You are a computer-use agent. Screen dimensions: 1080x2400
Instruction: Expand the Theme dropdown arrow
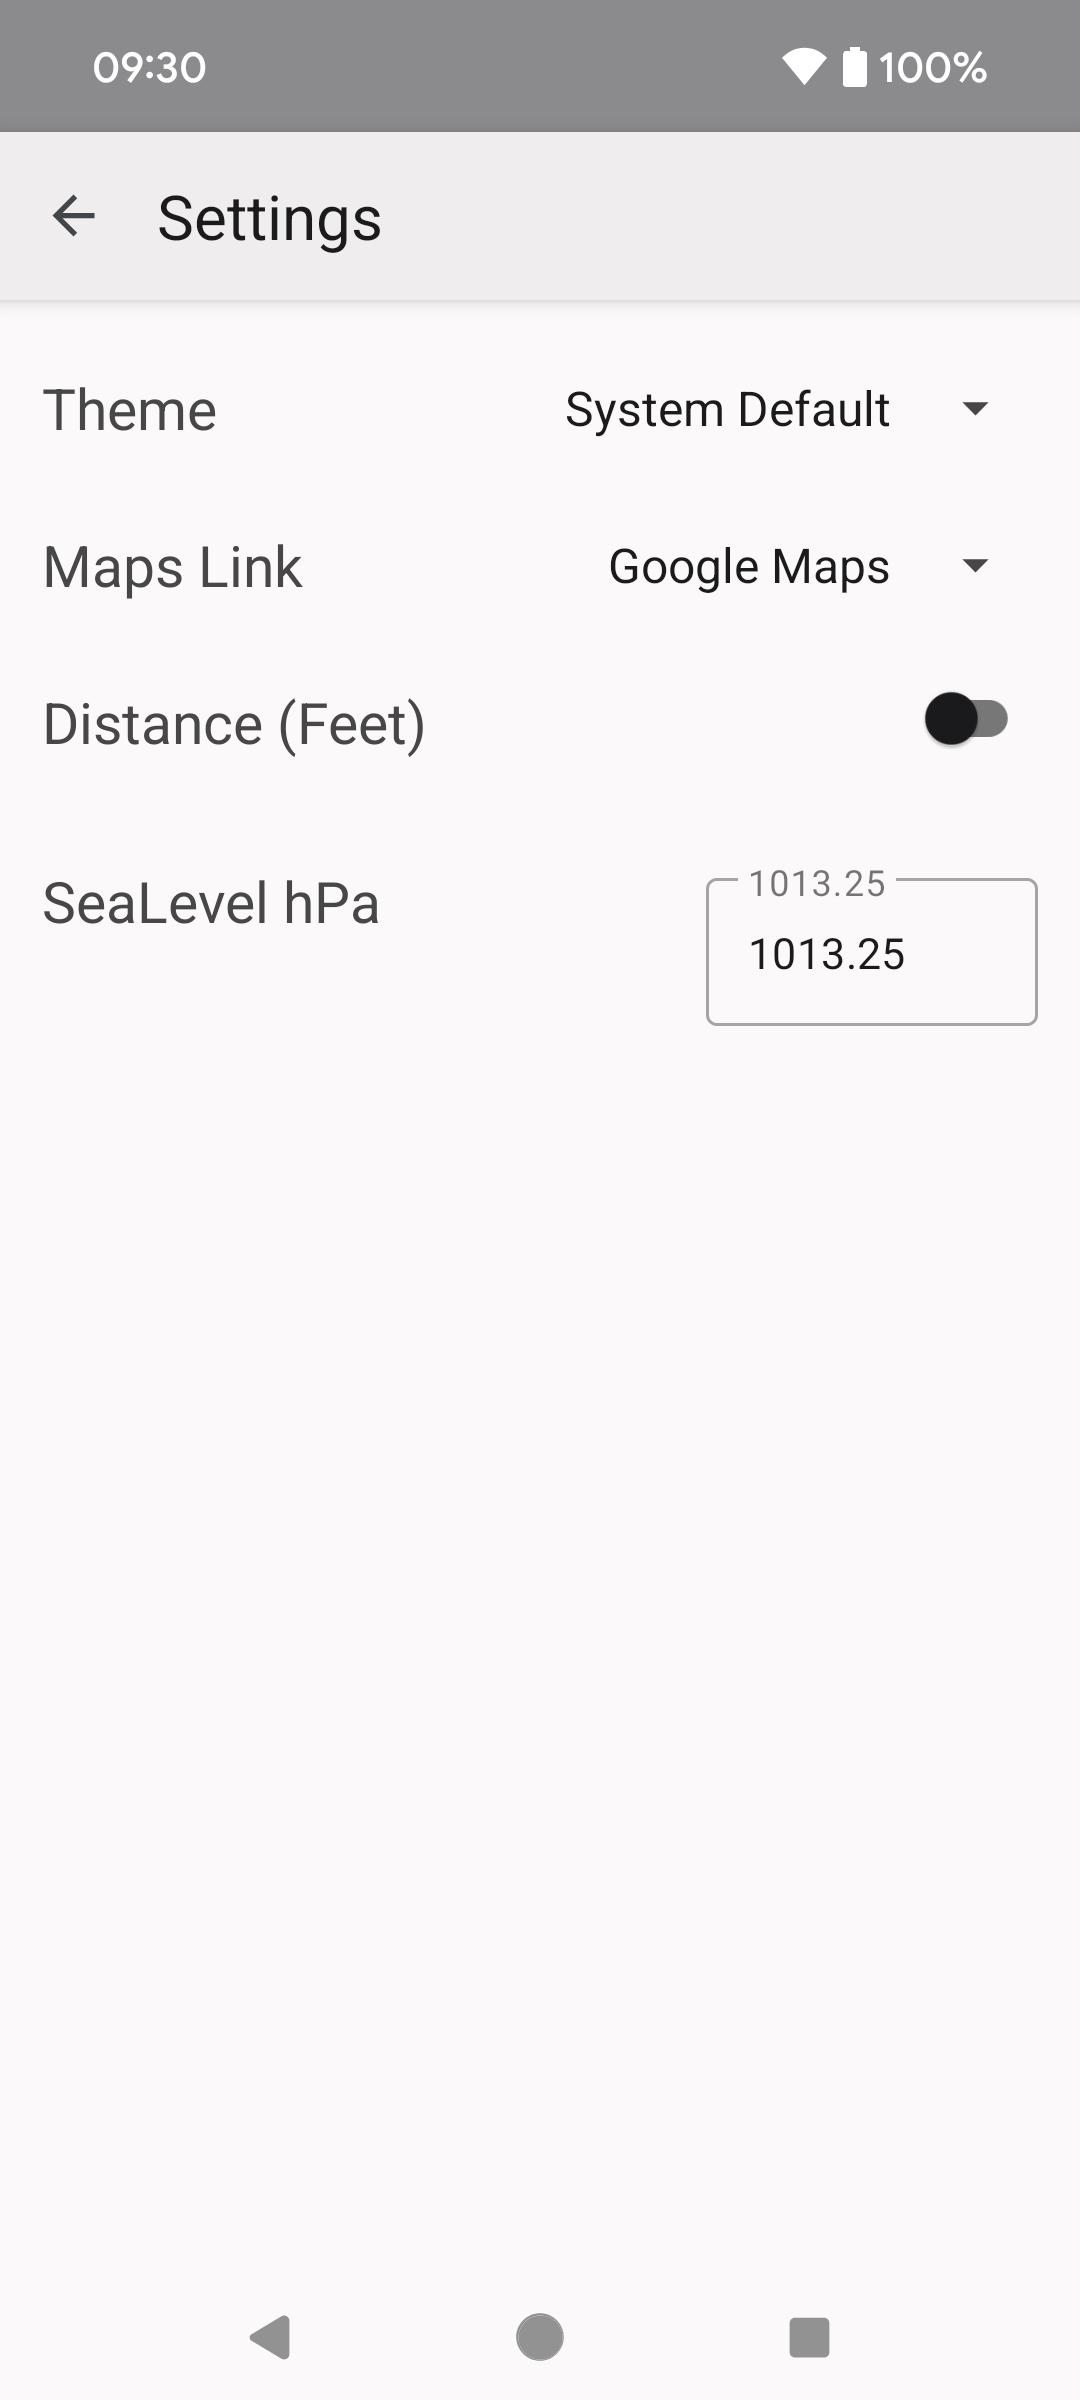975,409
